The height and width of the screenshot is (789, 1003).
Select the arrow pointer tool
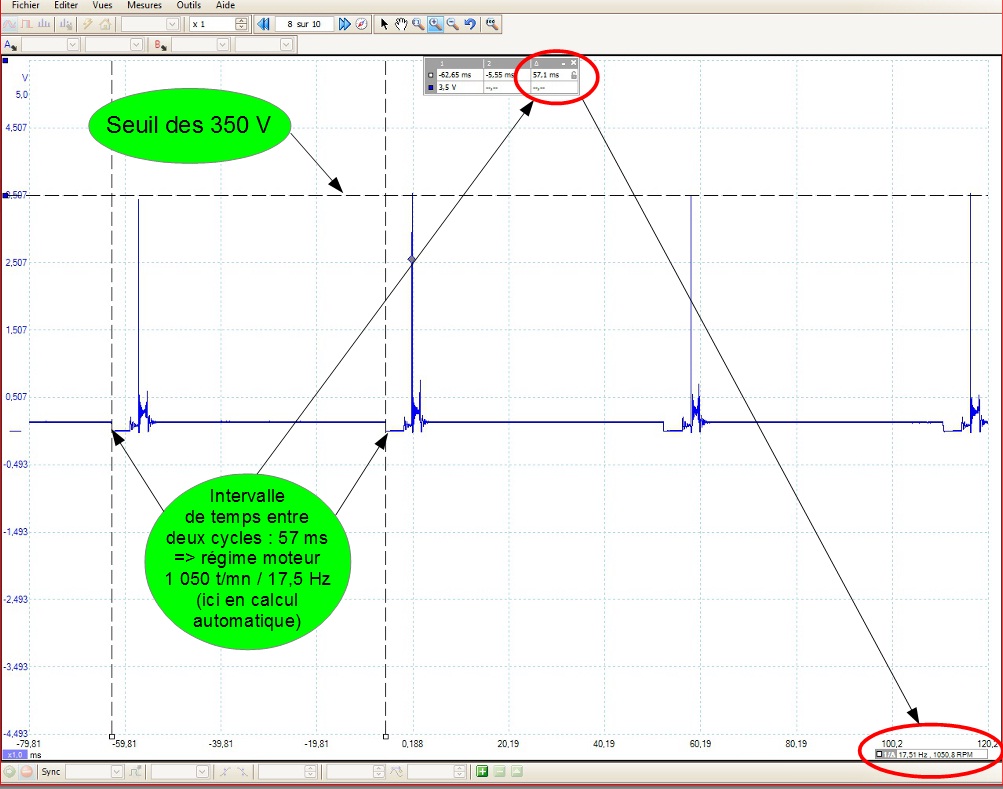pos(384,24)
